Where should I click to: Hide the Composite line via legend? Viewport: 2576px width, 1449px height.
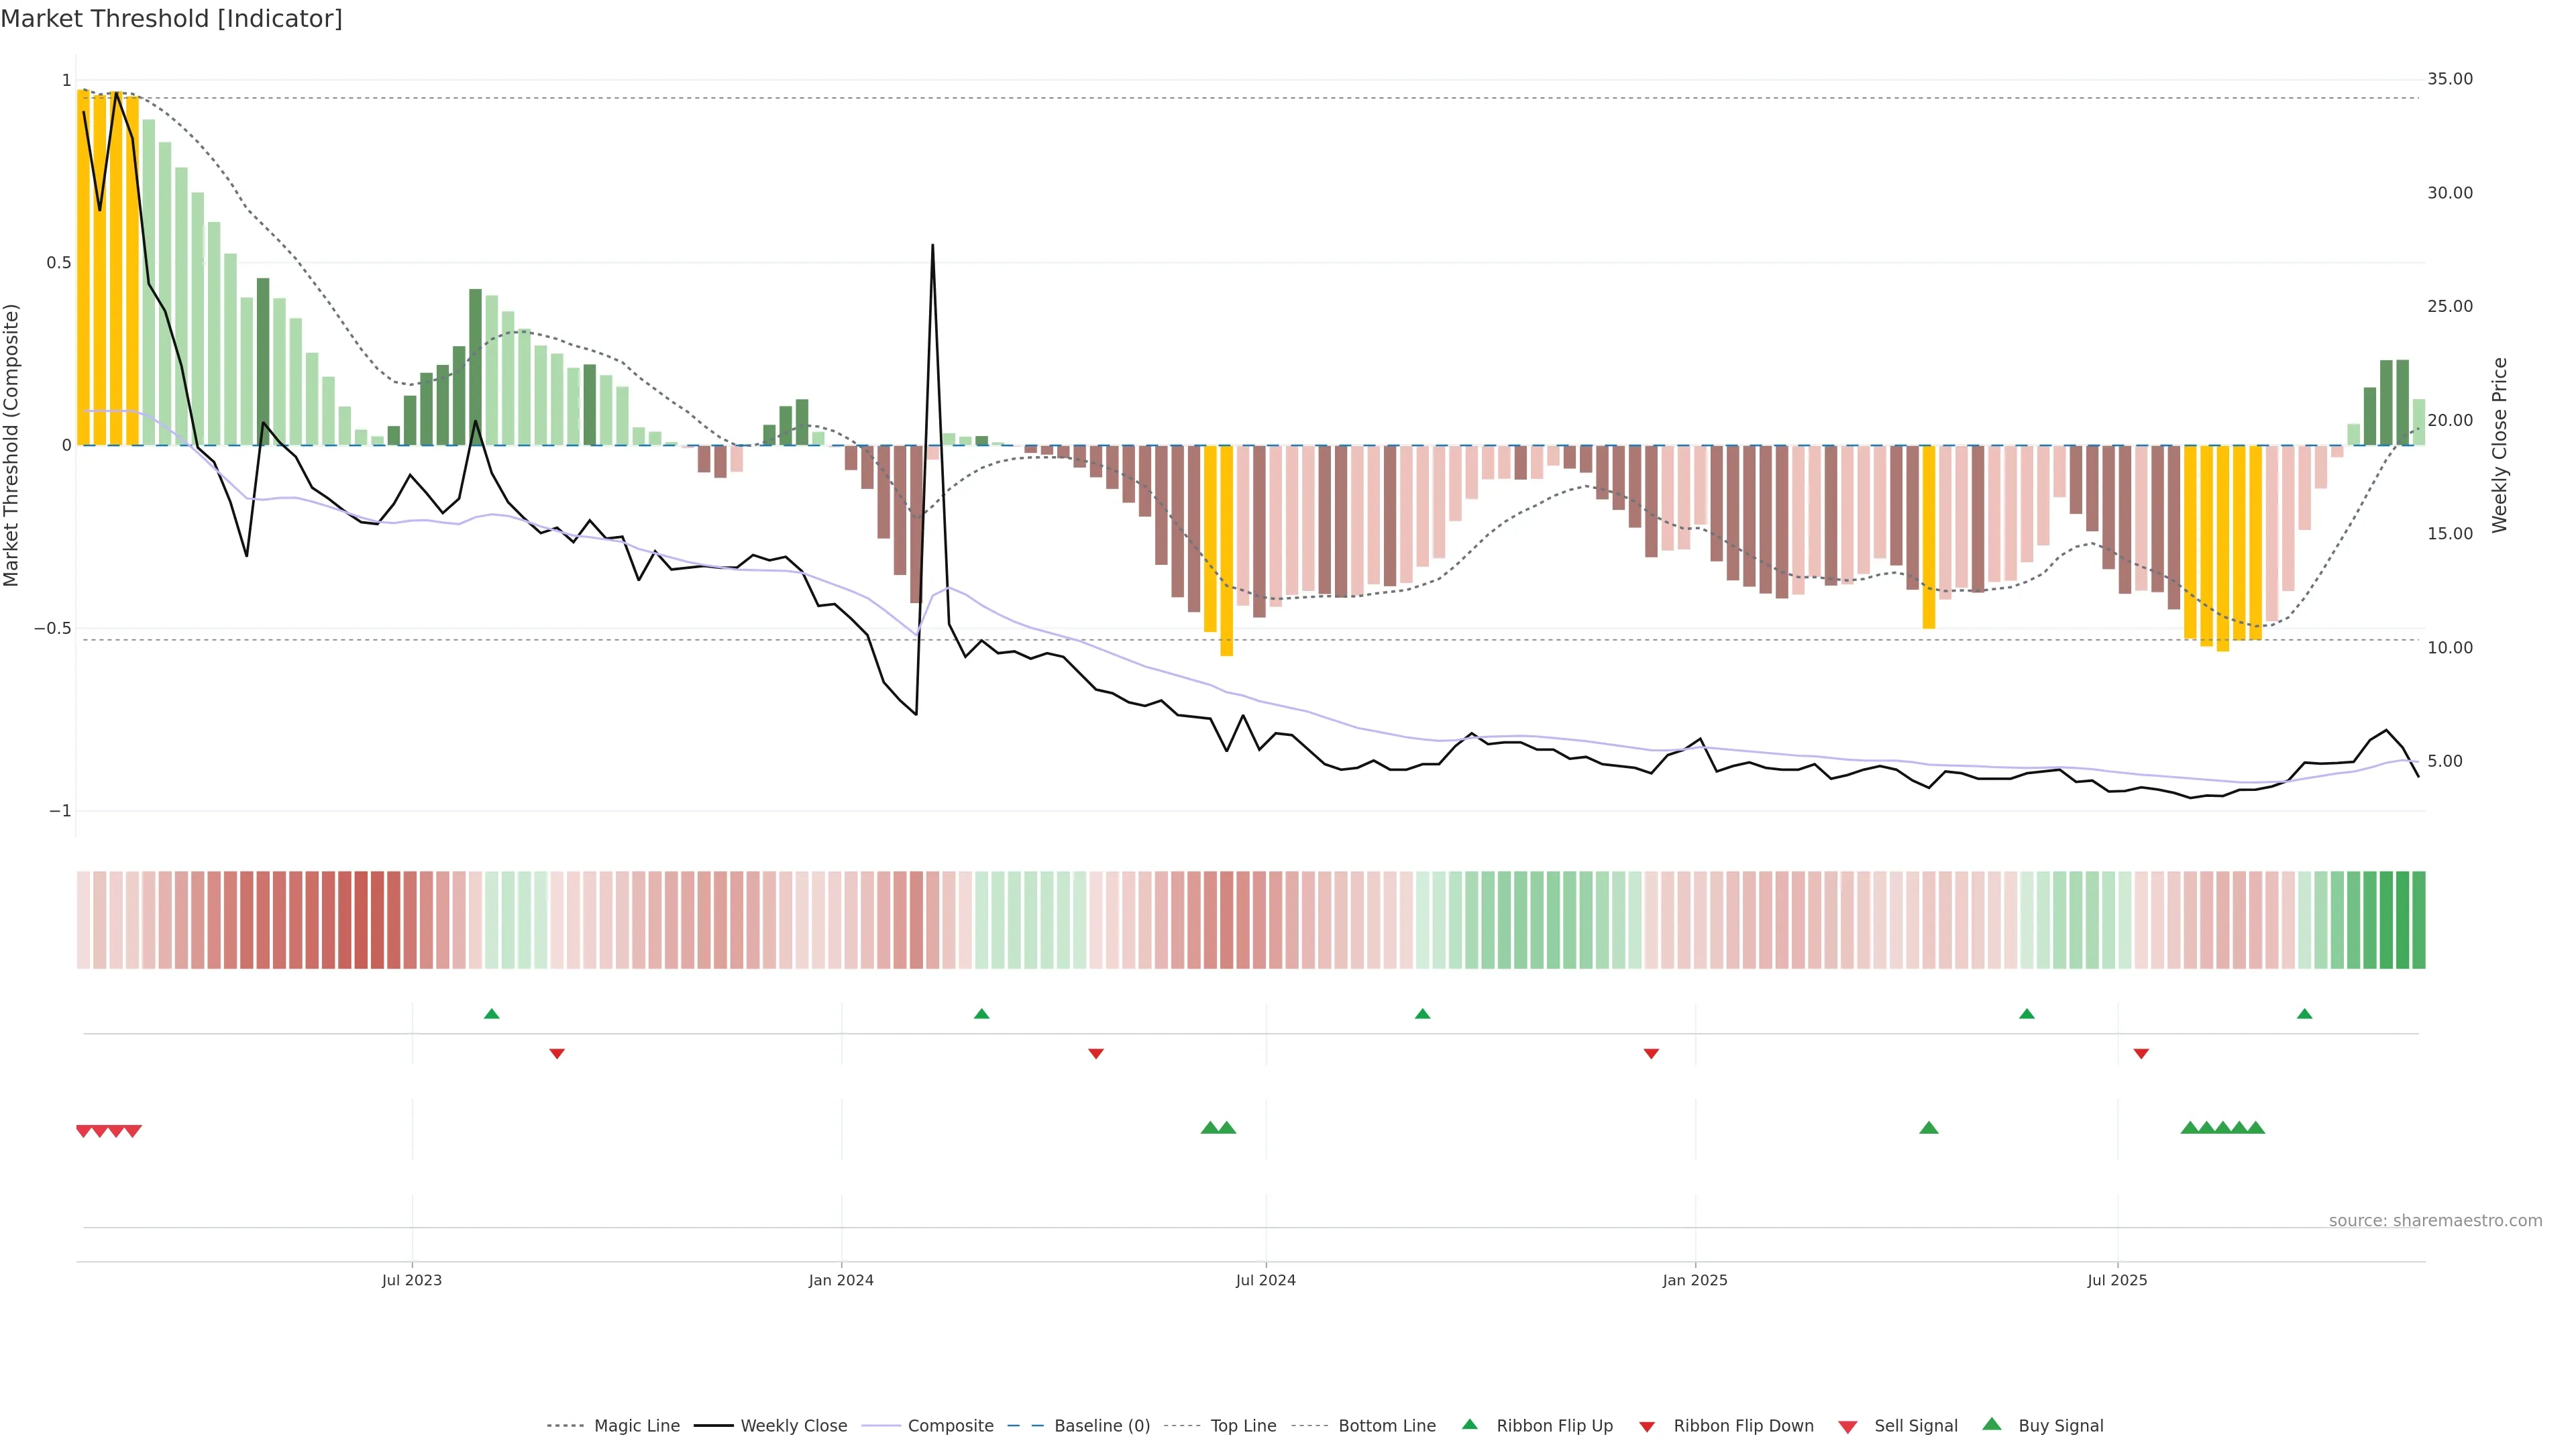coord(950,1426)
